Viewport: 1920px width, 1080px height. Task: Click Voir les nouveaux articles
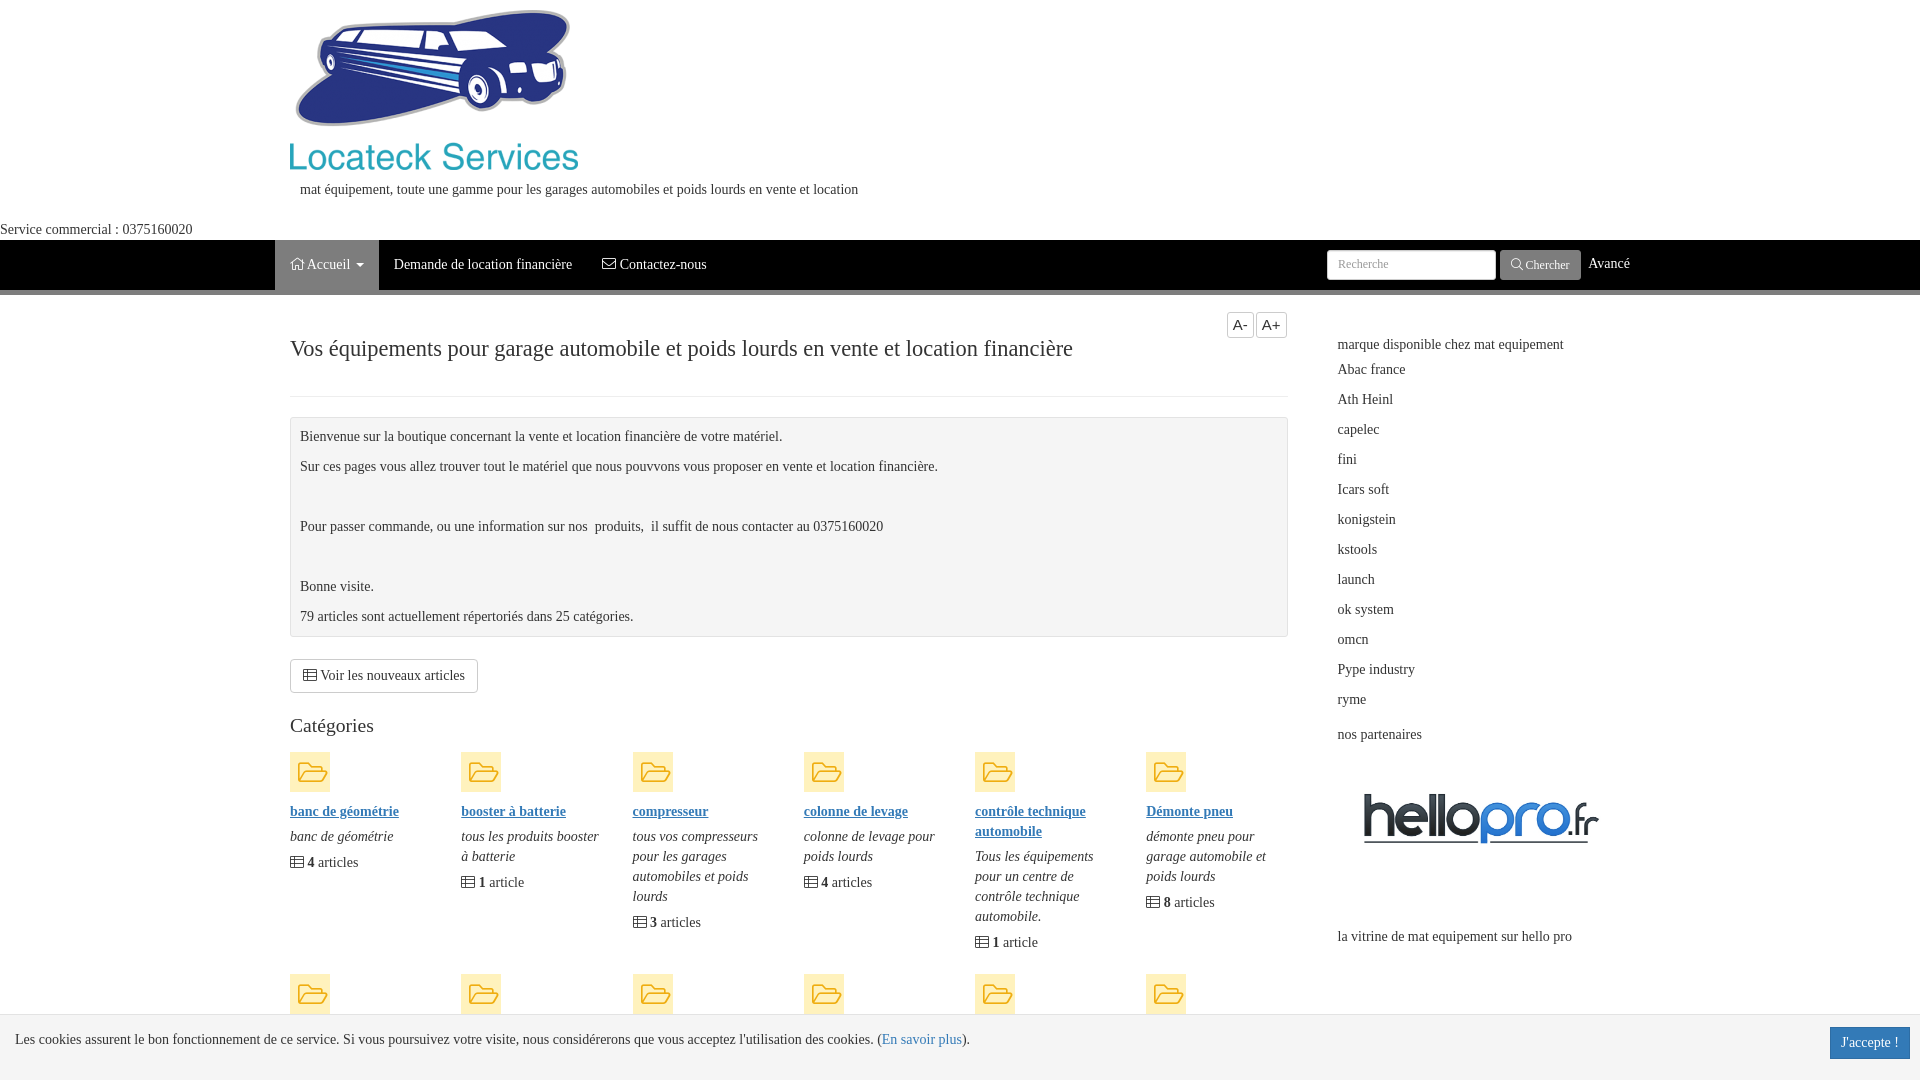click(383, 675)
